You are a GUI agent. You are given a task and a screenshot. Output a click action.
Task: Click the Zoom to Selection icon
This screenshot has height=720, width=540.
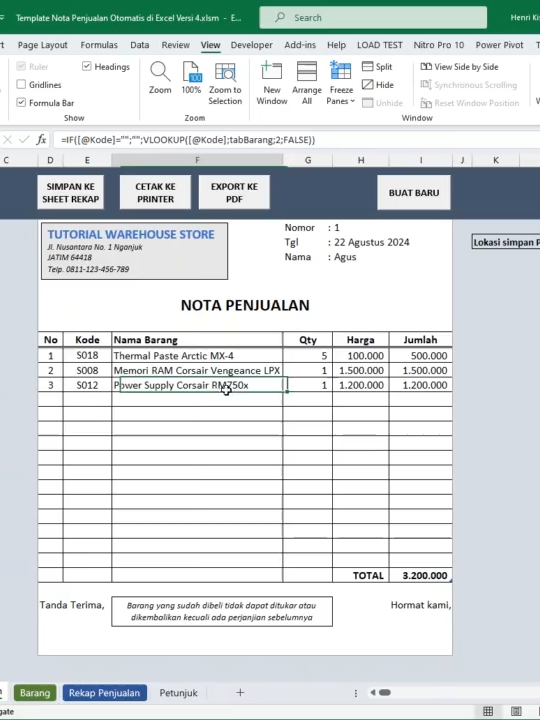225,72
